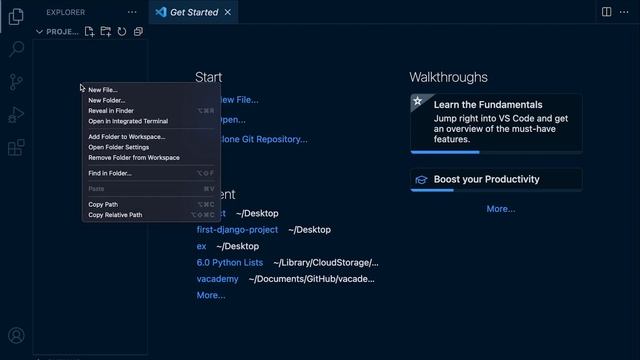Open recent first-django-project folder
640x360 pixels.
click(x=237, y=230)
